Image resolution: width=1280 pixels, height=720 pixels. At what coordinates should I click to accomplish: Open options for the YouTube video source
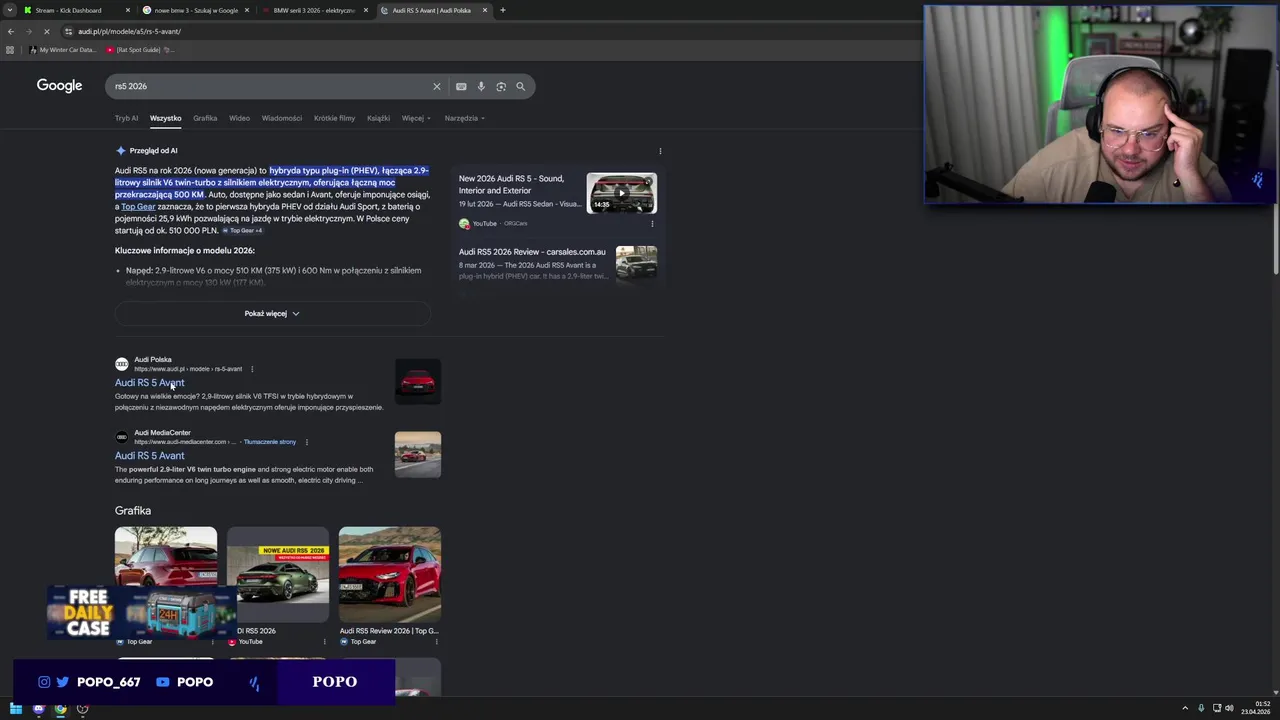pos(652,224)
